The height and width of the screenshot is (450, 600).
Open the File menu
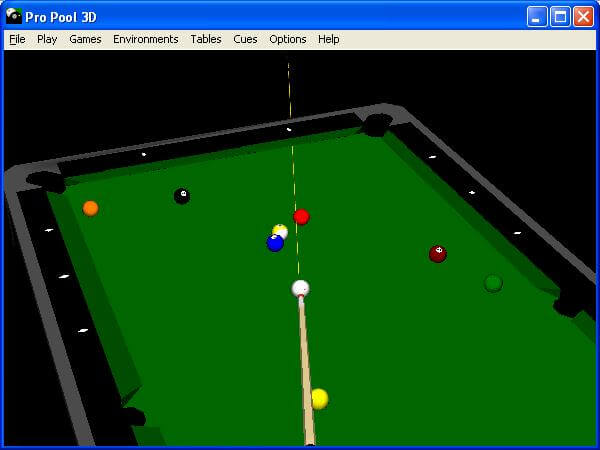(17, 39)
